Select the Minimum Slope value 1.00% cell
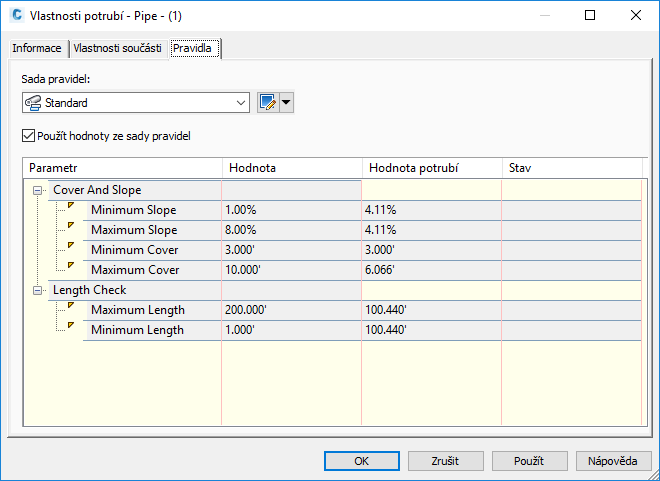 click(290, 210)
